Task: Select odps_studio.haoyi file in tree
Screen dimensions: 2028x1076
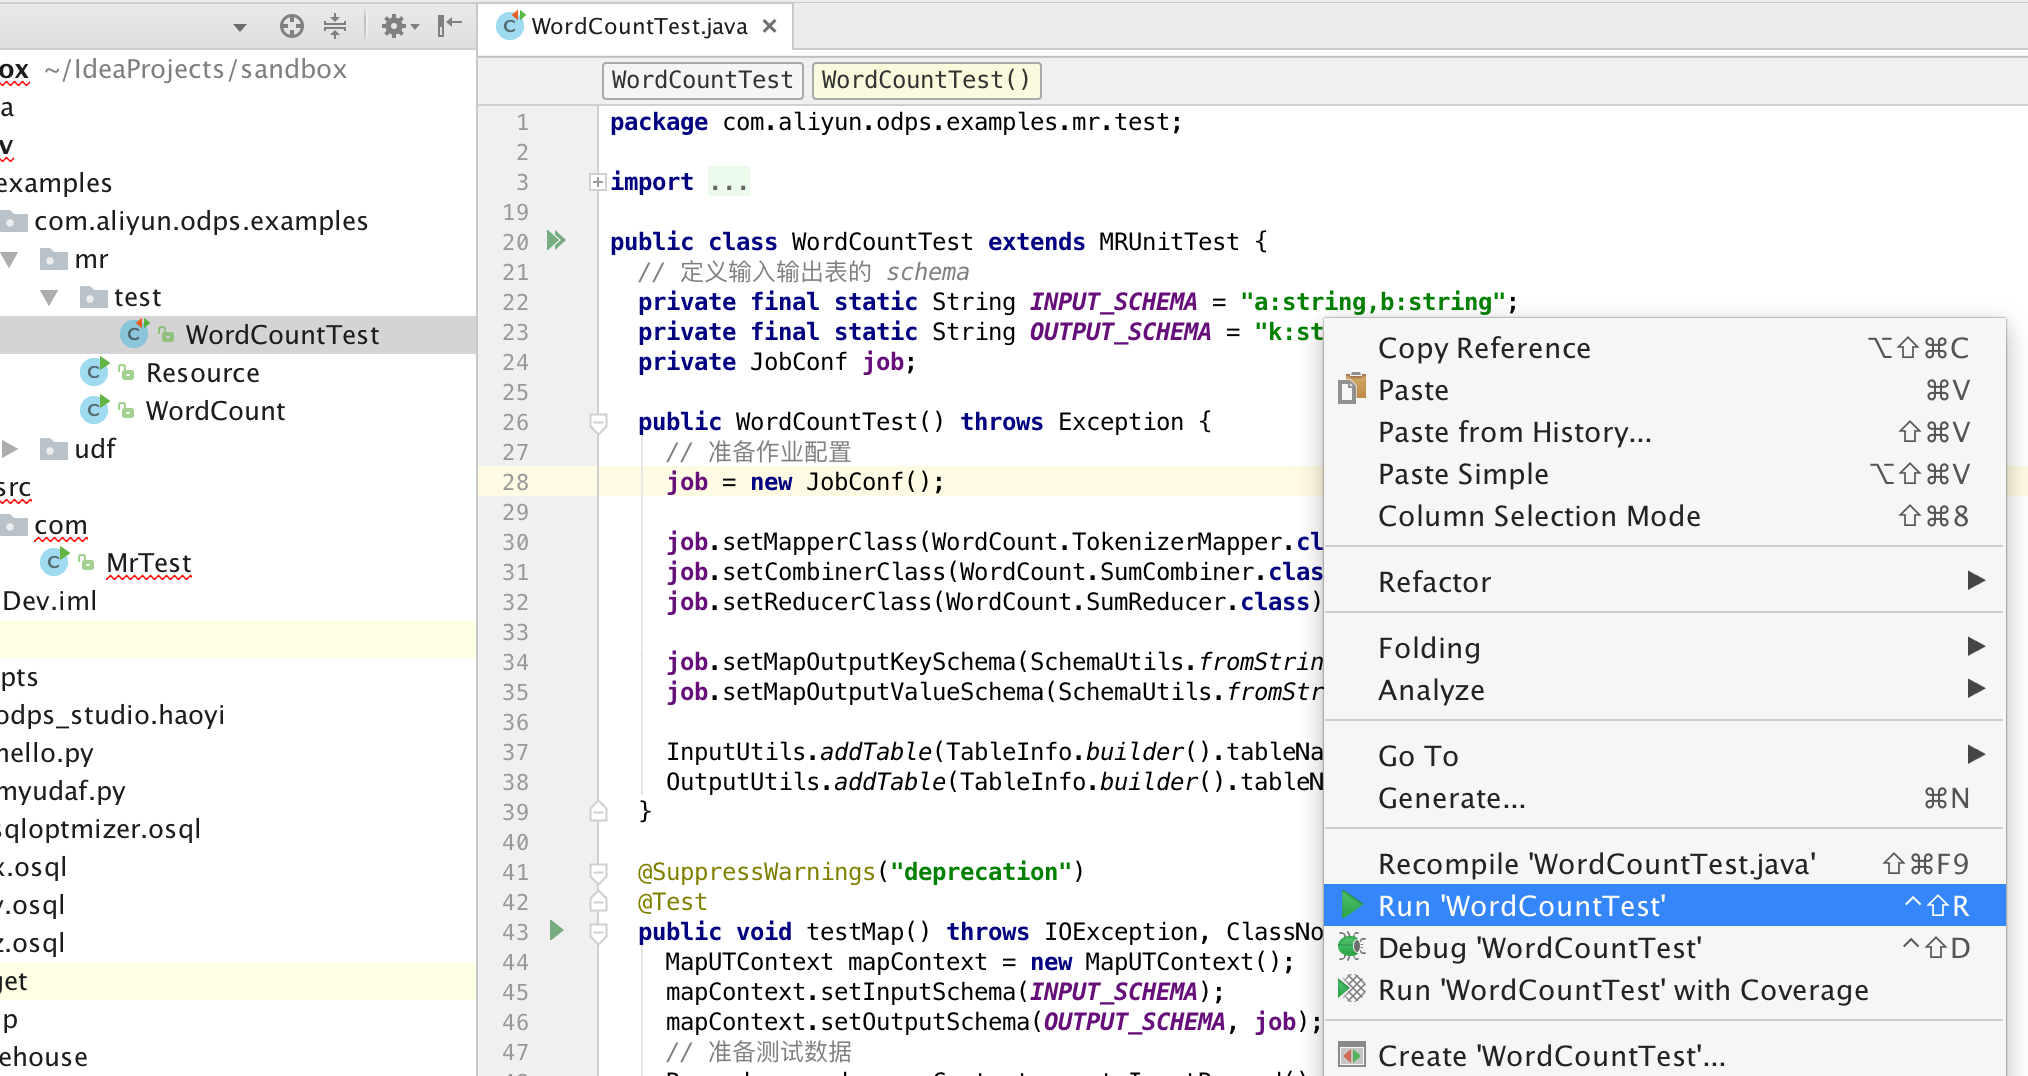Action: point(112,715)
